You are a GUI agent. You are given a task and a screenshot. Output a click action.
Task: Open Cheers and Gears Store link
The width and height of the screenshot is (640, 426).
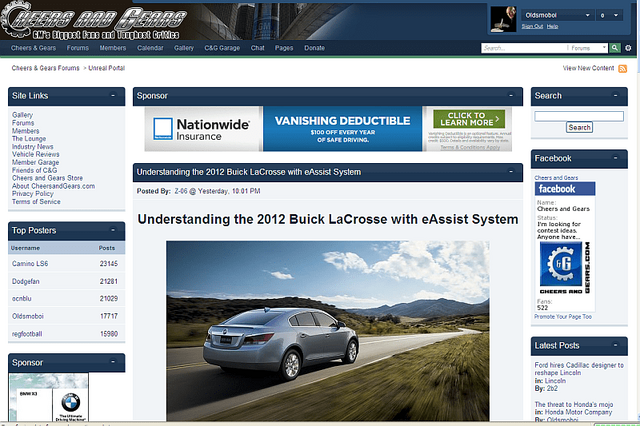47,178
